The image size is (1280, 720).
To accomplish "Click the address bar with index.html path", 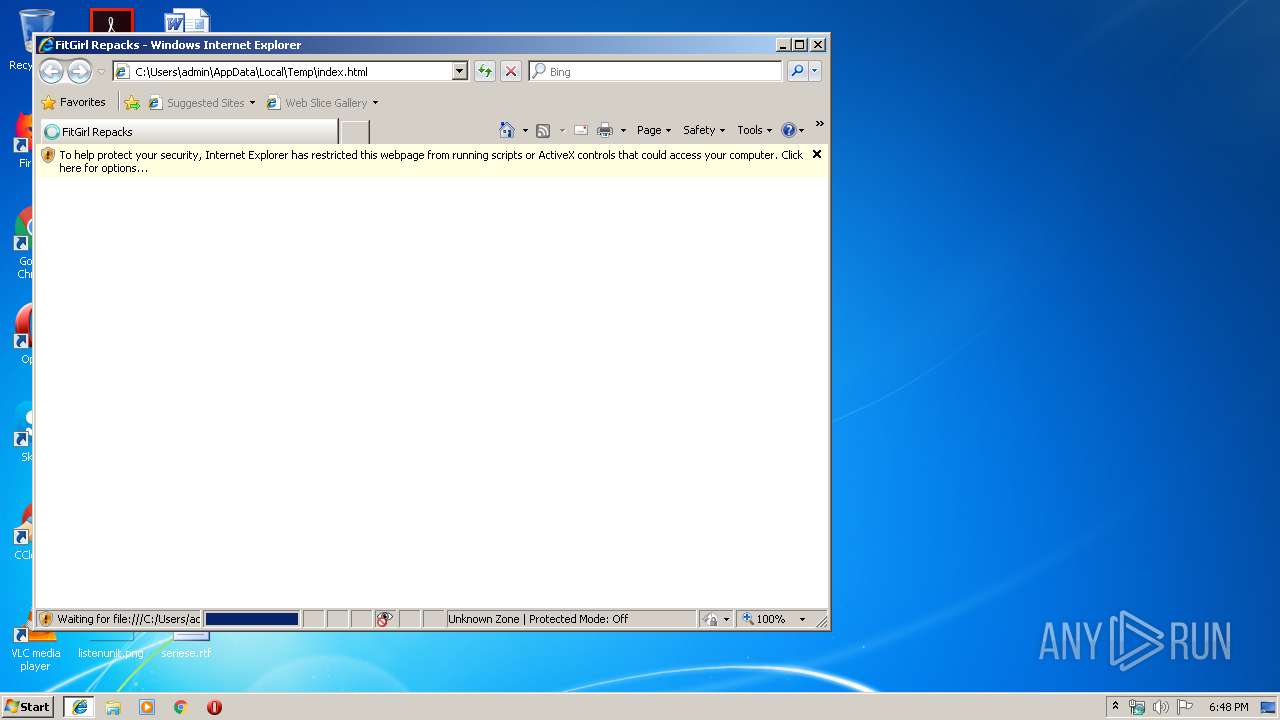I will click(x=290, y=71).
